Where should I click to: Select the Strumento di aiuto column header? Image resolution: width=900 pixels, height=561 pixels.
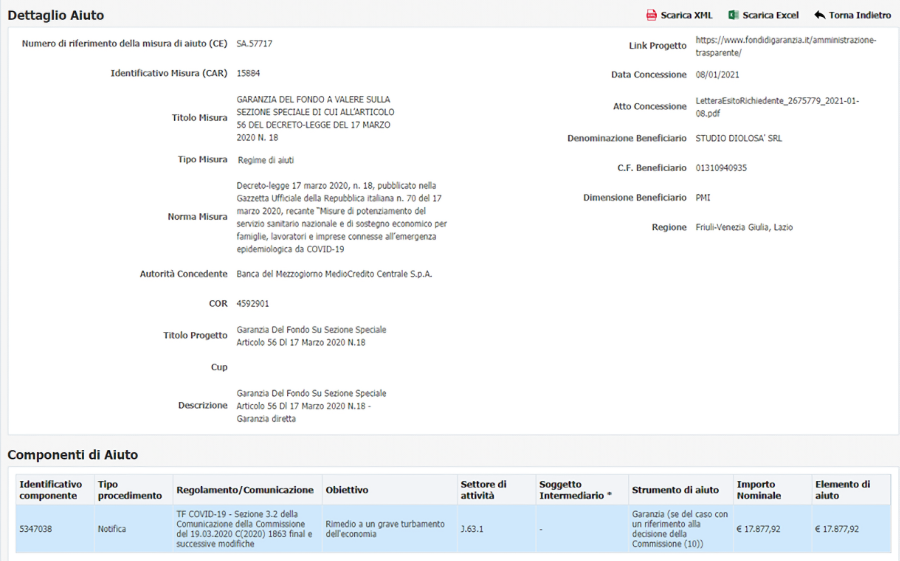click(x=681, y=490)
